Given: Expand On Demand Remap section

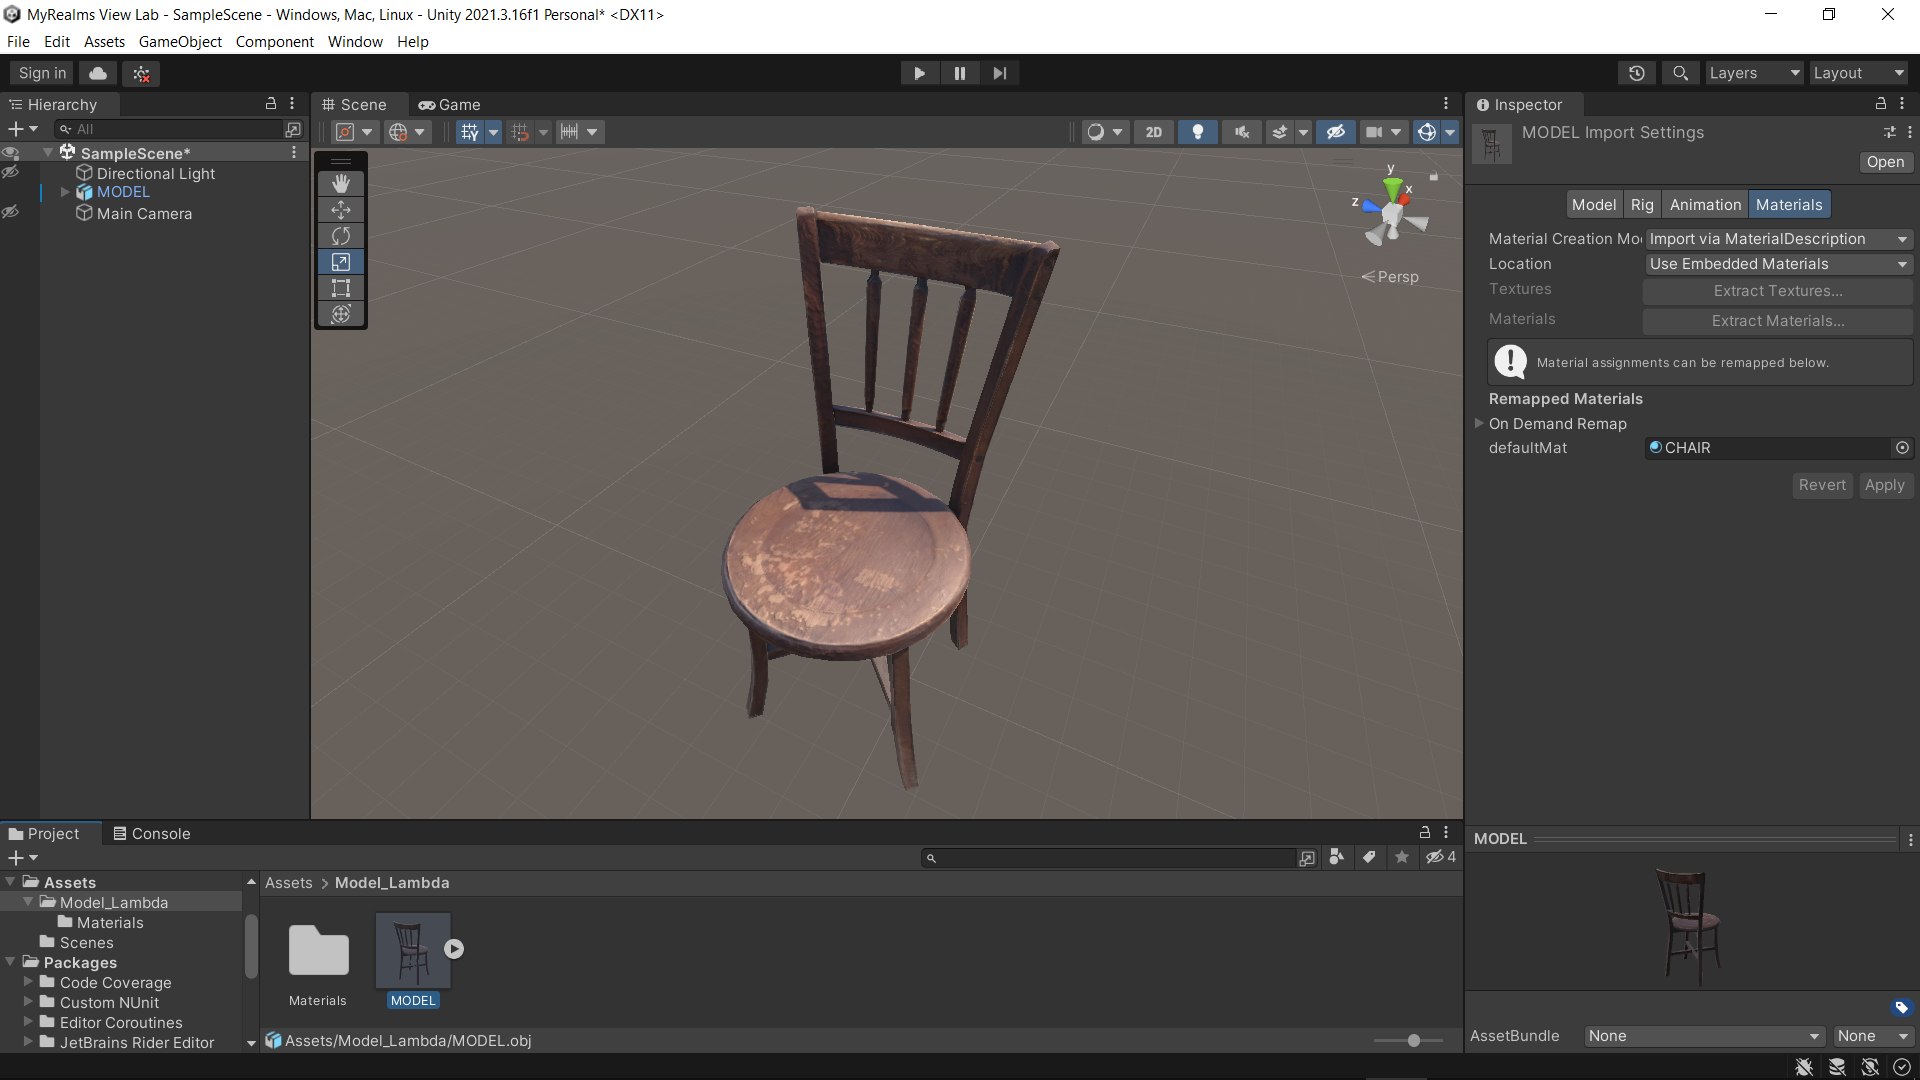Looking at the screenshot, I should 1479,423.
